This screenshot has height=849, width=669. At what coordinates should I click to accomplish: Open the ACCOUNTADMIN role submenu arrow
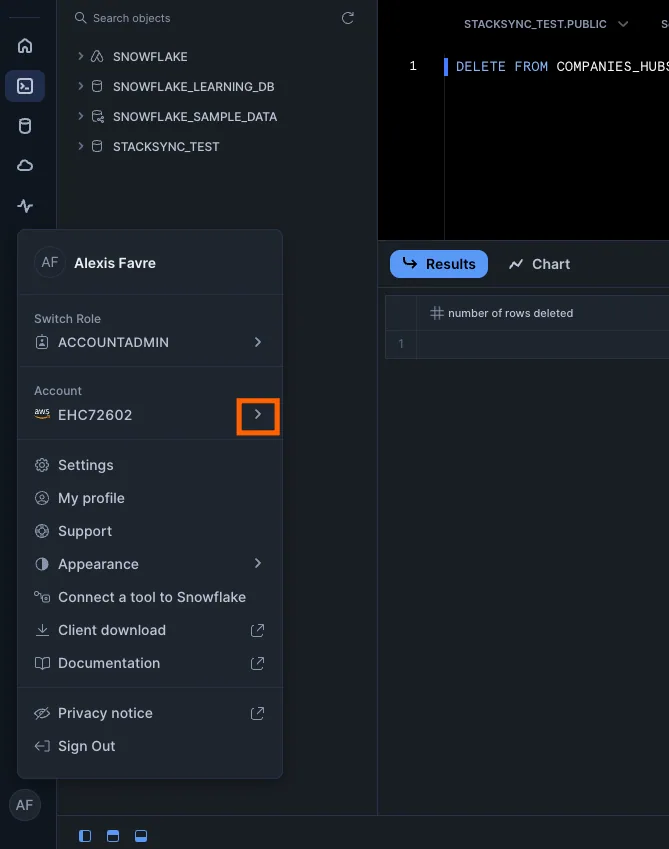(x=258, y=342)
